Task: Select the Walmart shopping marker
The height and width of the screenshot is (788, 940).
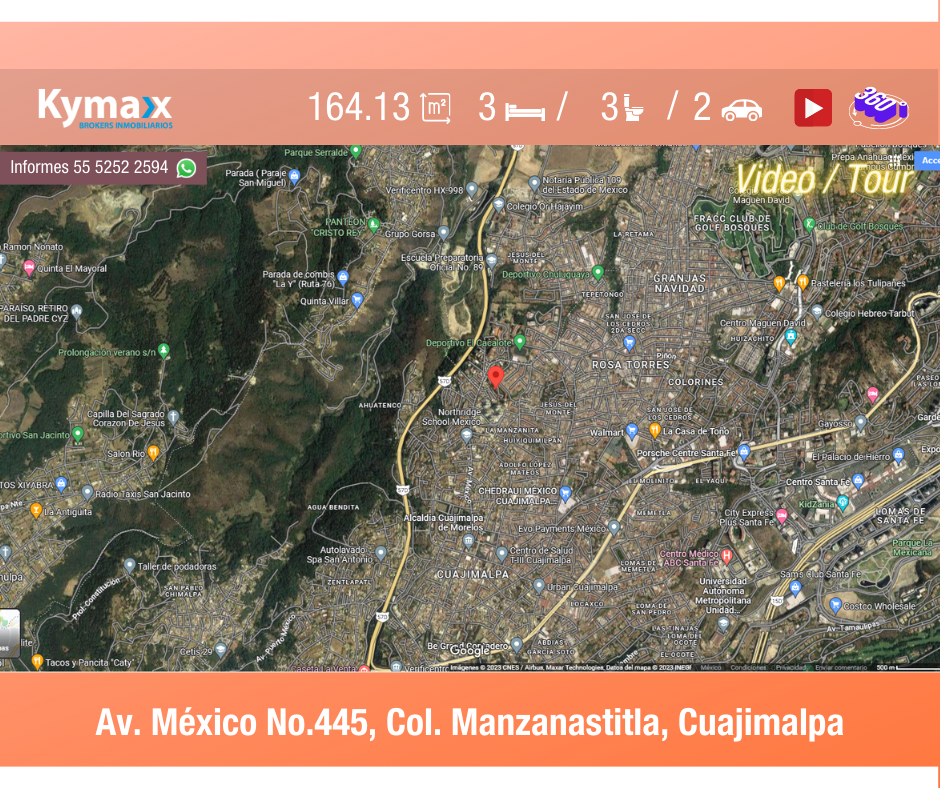Action: pos(631,430)
